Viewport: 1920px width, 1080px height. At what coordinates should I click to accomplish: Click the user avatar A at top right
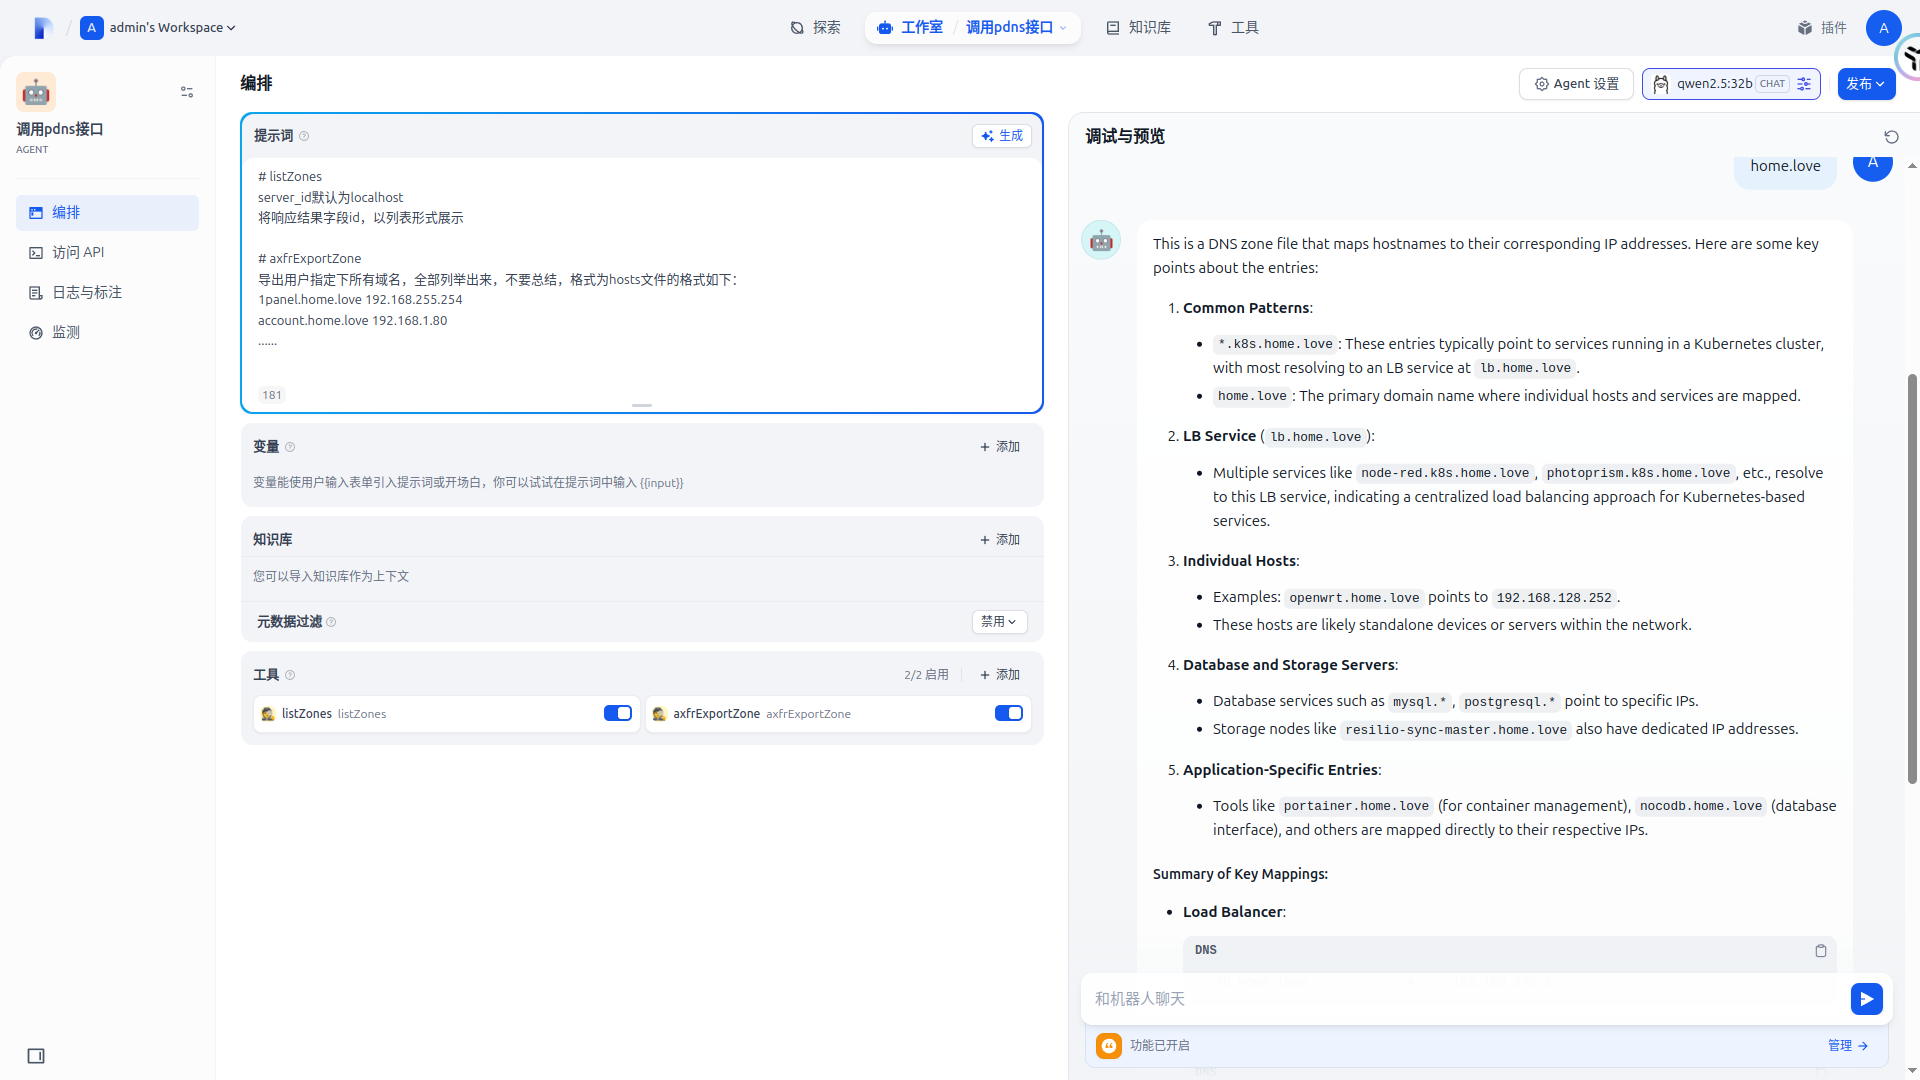1883,28
